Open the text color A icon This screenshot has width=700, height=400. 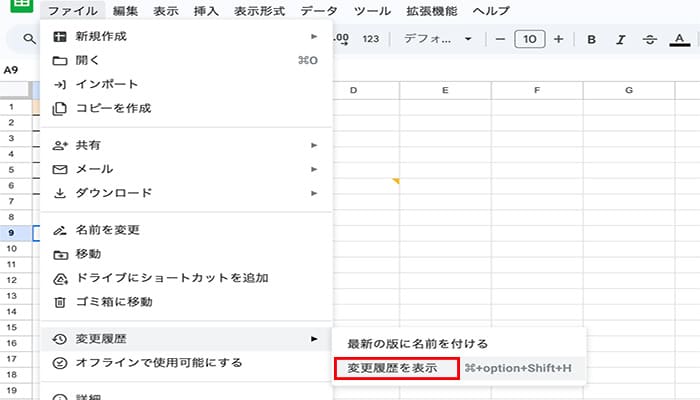coord(679,40)
